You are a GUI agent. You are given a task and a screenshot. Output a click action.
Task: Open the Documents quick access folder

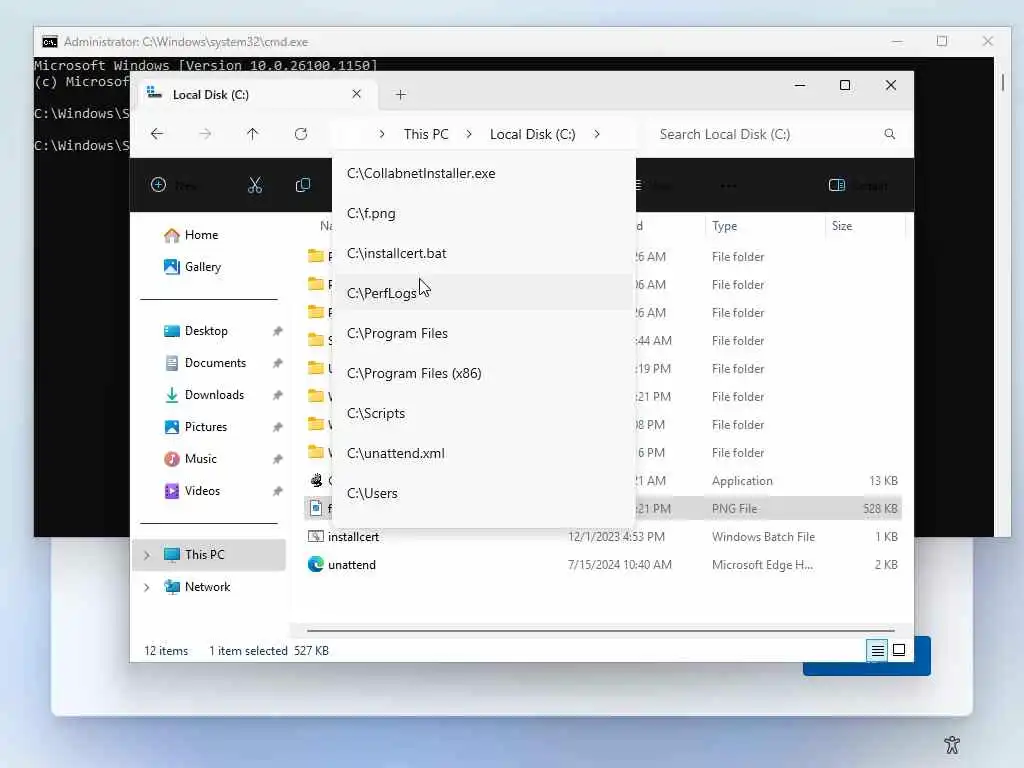(x=215, y=363)
